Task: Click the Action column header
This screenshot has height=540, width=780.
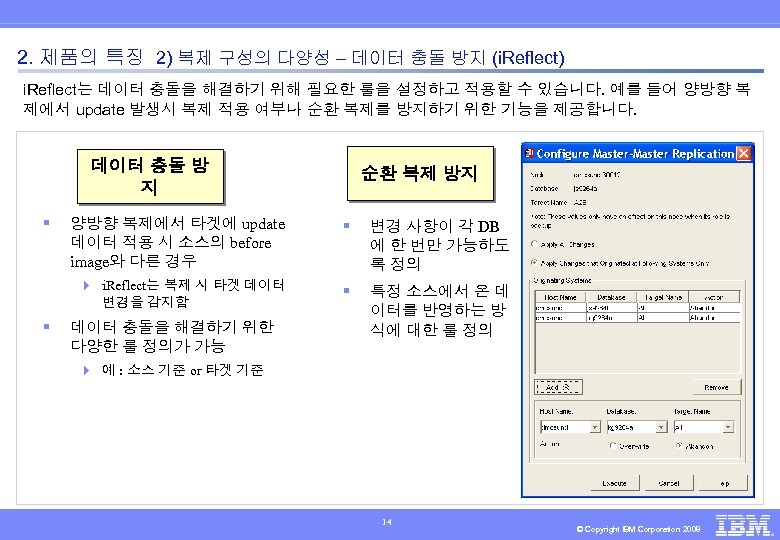Action: click(x=714, y=297)
